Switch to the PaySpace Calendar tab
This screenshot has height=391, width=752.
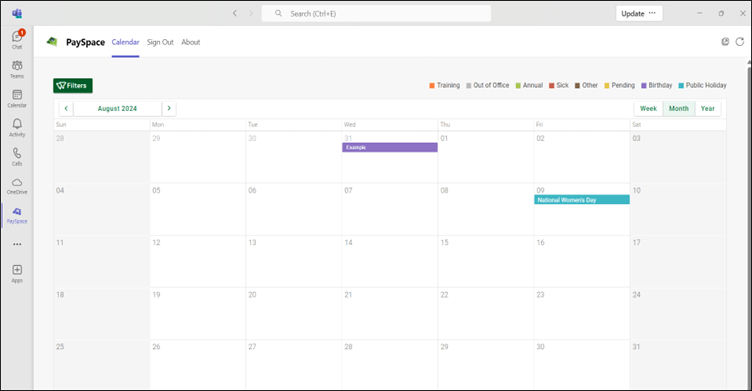click(125, 42)
